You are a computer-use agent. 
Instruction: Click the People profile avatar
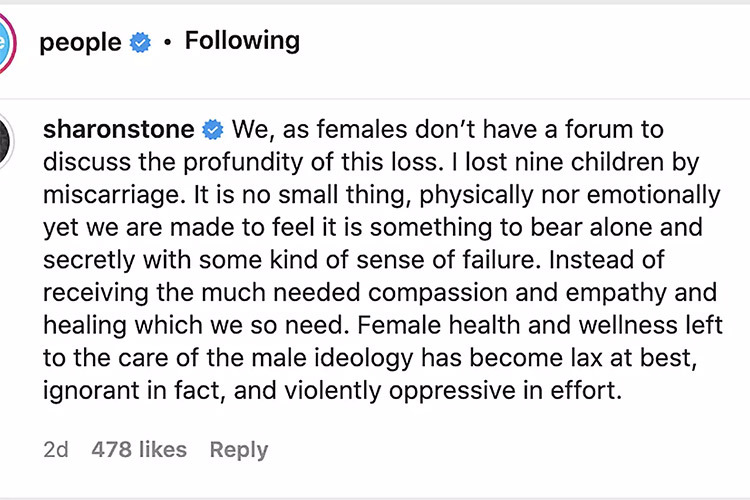click(x=8, y=42)
